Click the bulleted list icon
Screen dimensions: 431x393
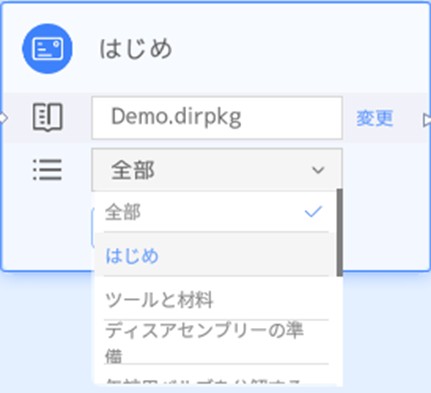(x=48, y=170)
